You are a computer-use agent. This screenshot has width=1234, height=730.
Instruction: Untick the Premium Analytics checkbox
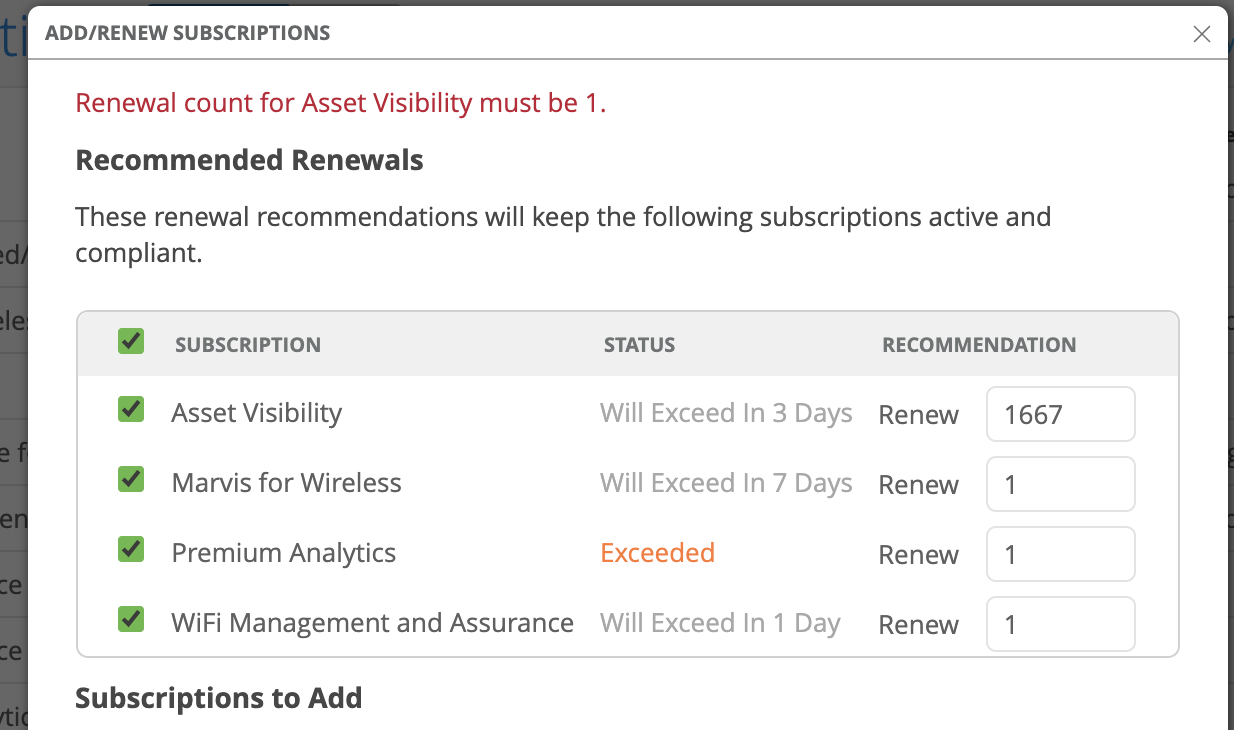point(131,549)
